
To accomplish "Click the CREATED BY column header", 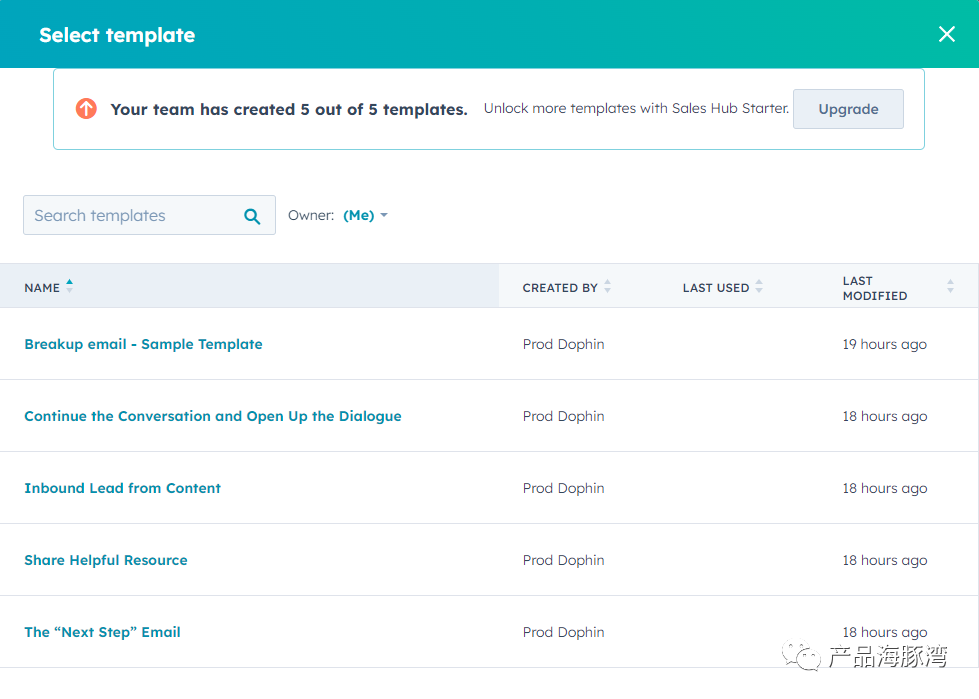I will [x=560, y=288].
